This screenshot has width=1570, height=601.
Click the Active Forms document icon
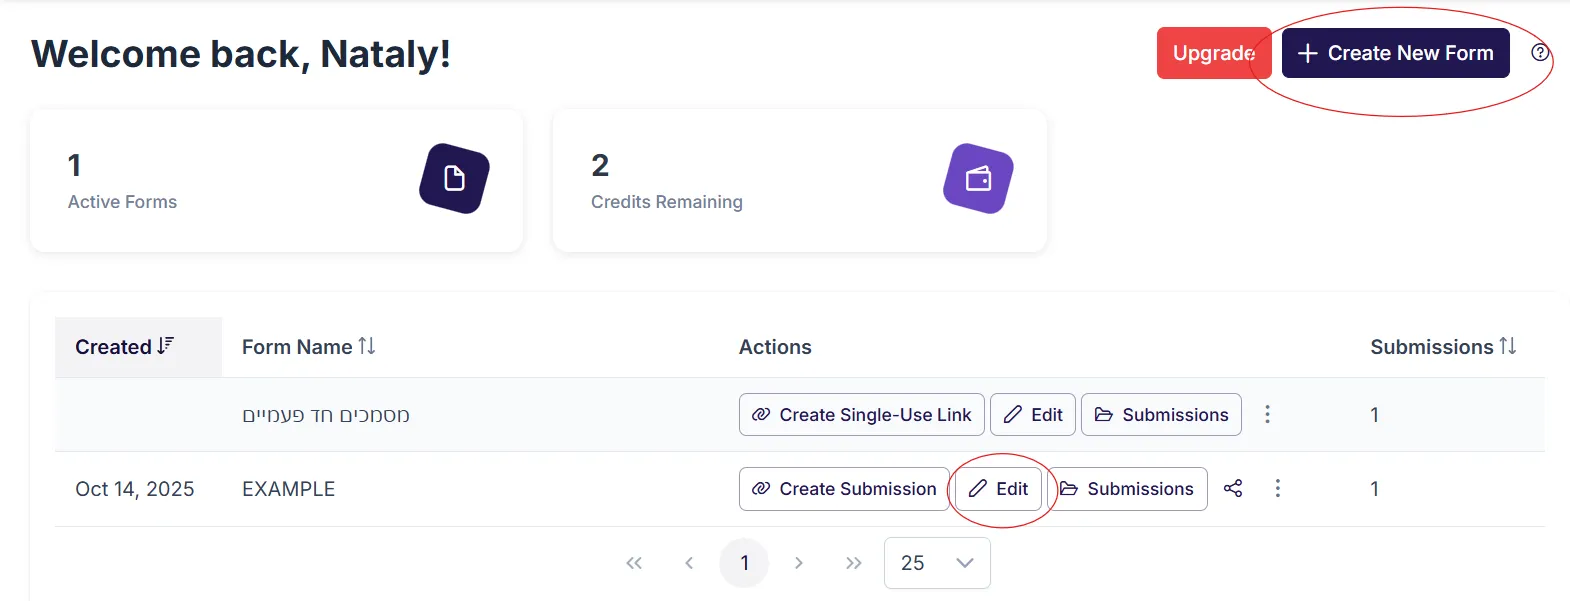click(x=454, y=179)
